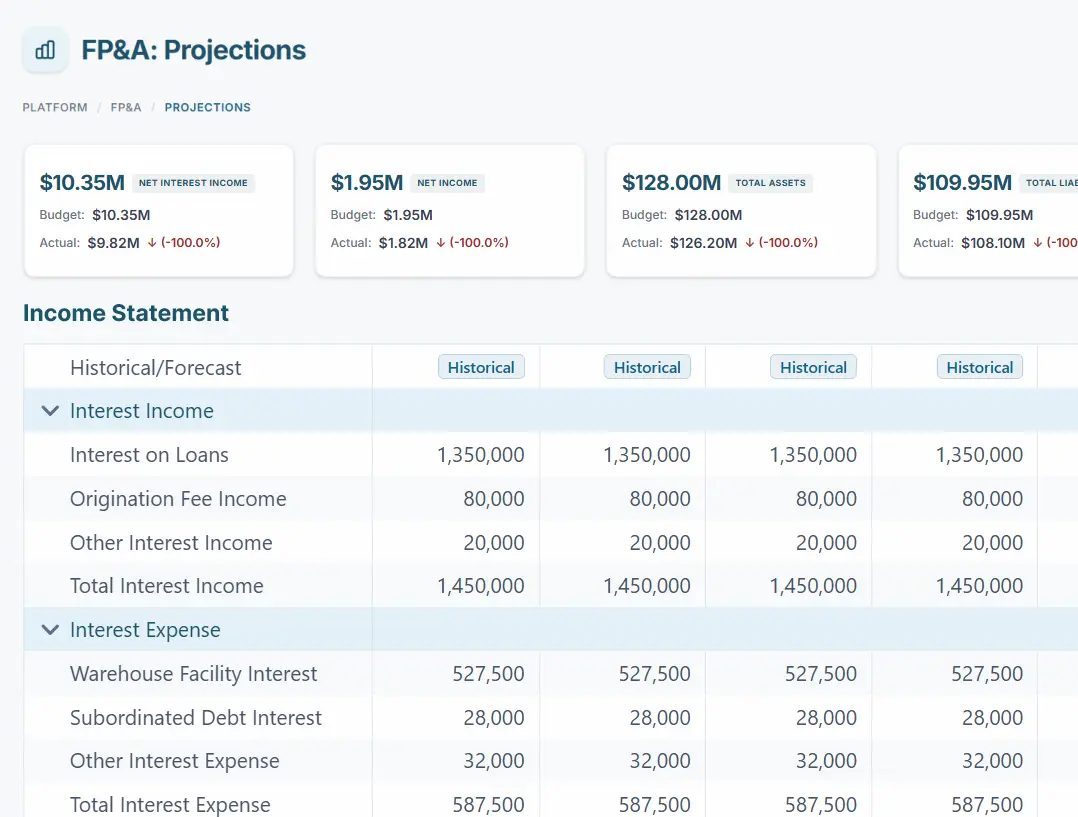The width and height of the screenshot is (1078, 817).
Task: Select the Origination Fee Income row label
Action: point(178,499)
